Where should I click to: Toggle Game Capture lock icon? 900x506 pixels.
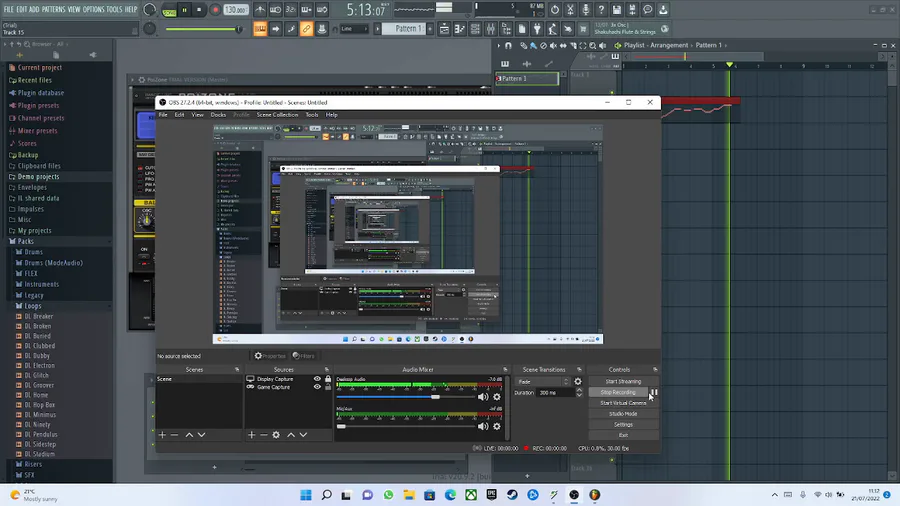(328, 387)
